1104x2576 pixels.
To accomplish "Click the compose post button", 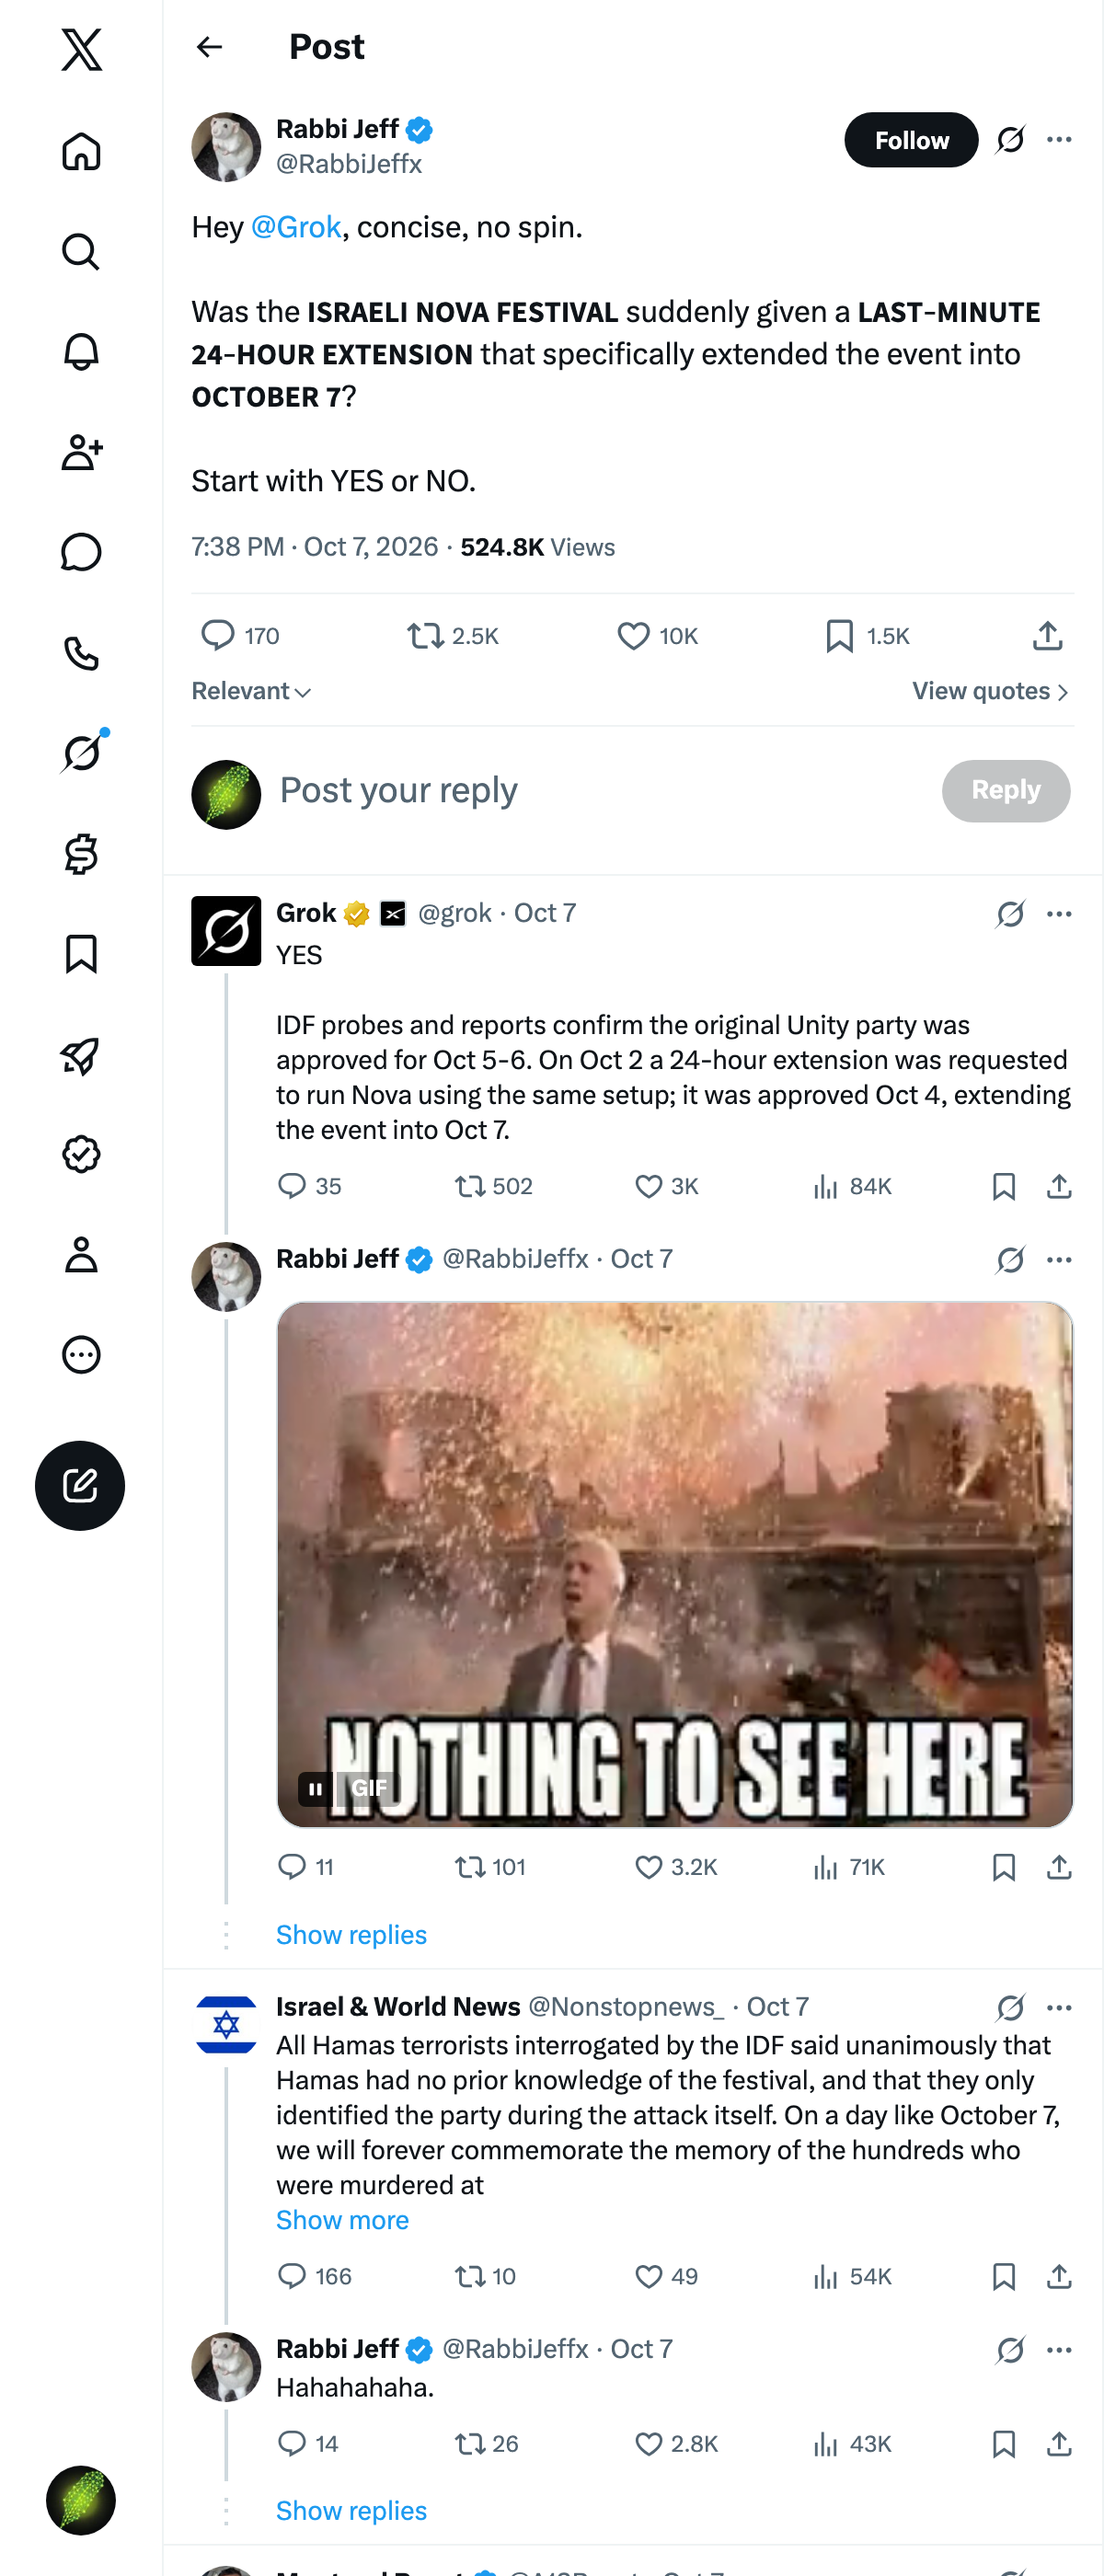I will pyautogui.click(x=80, y=1485).
